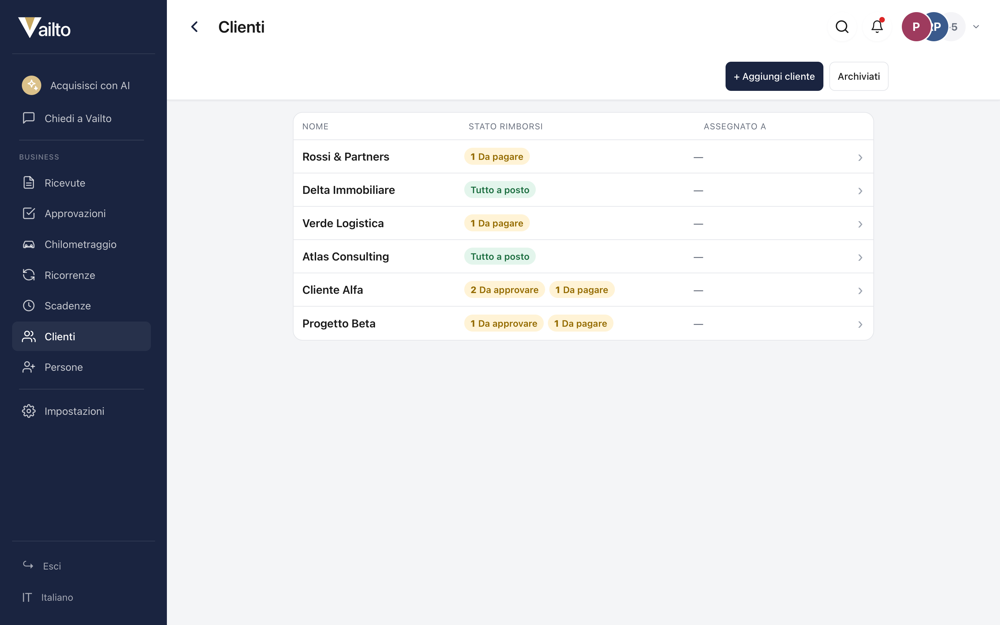Viewport: 1000px width, 625px height.
Task: Expand the user account dropdown arrow
Action: 976,27
